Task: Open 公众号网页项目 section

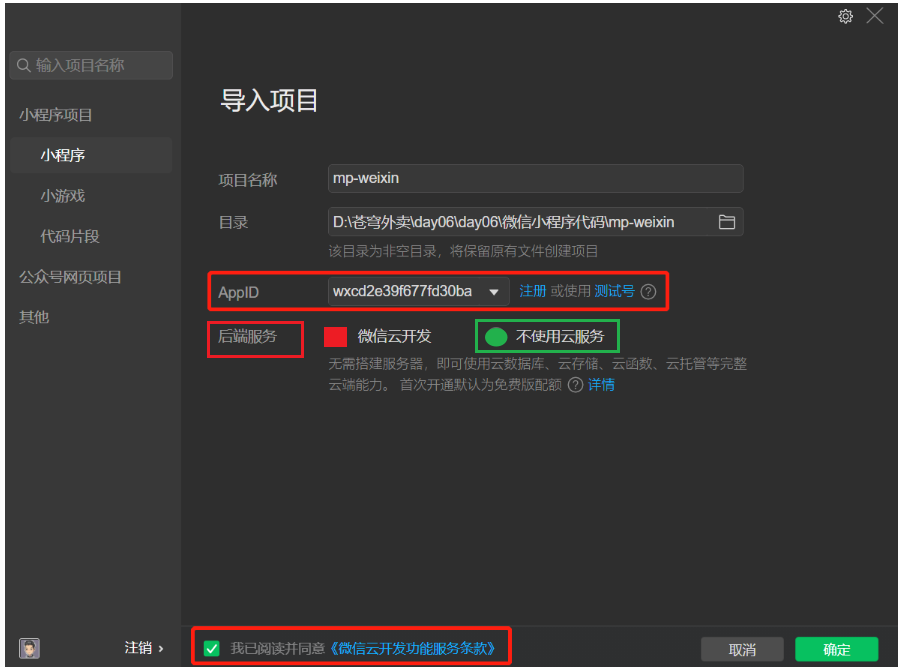Action: tap(70, 277)
